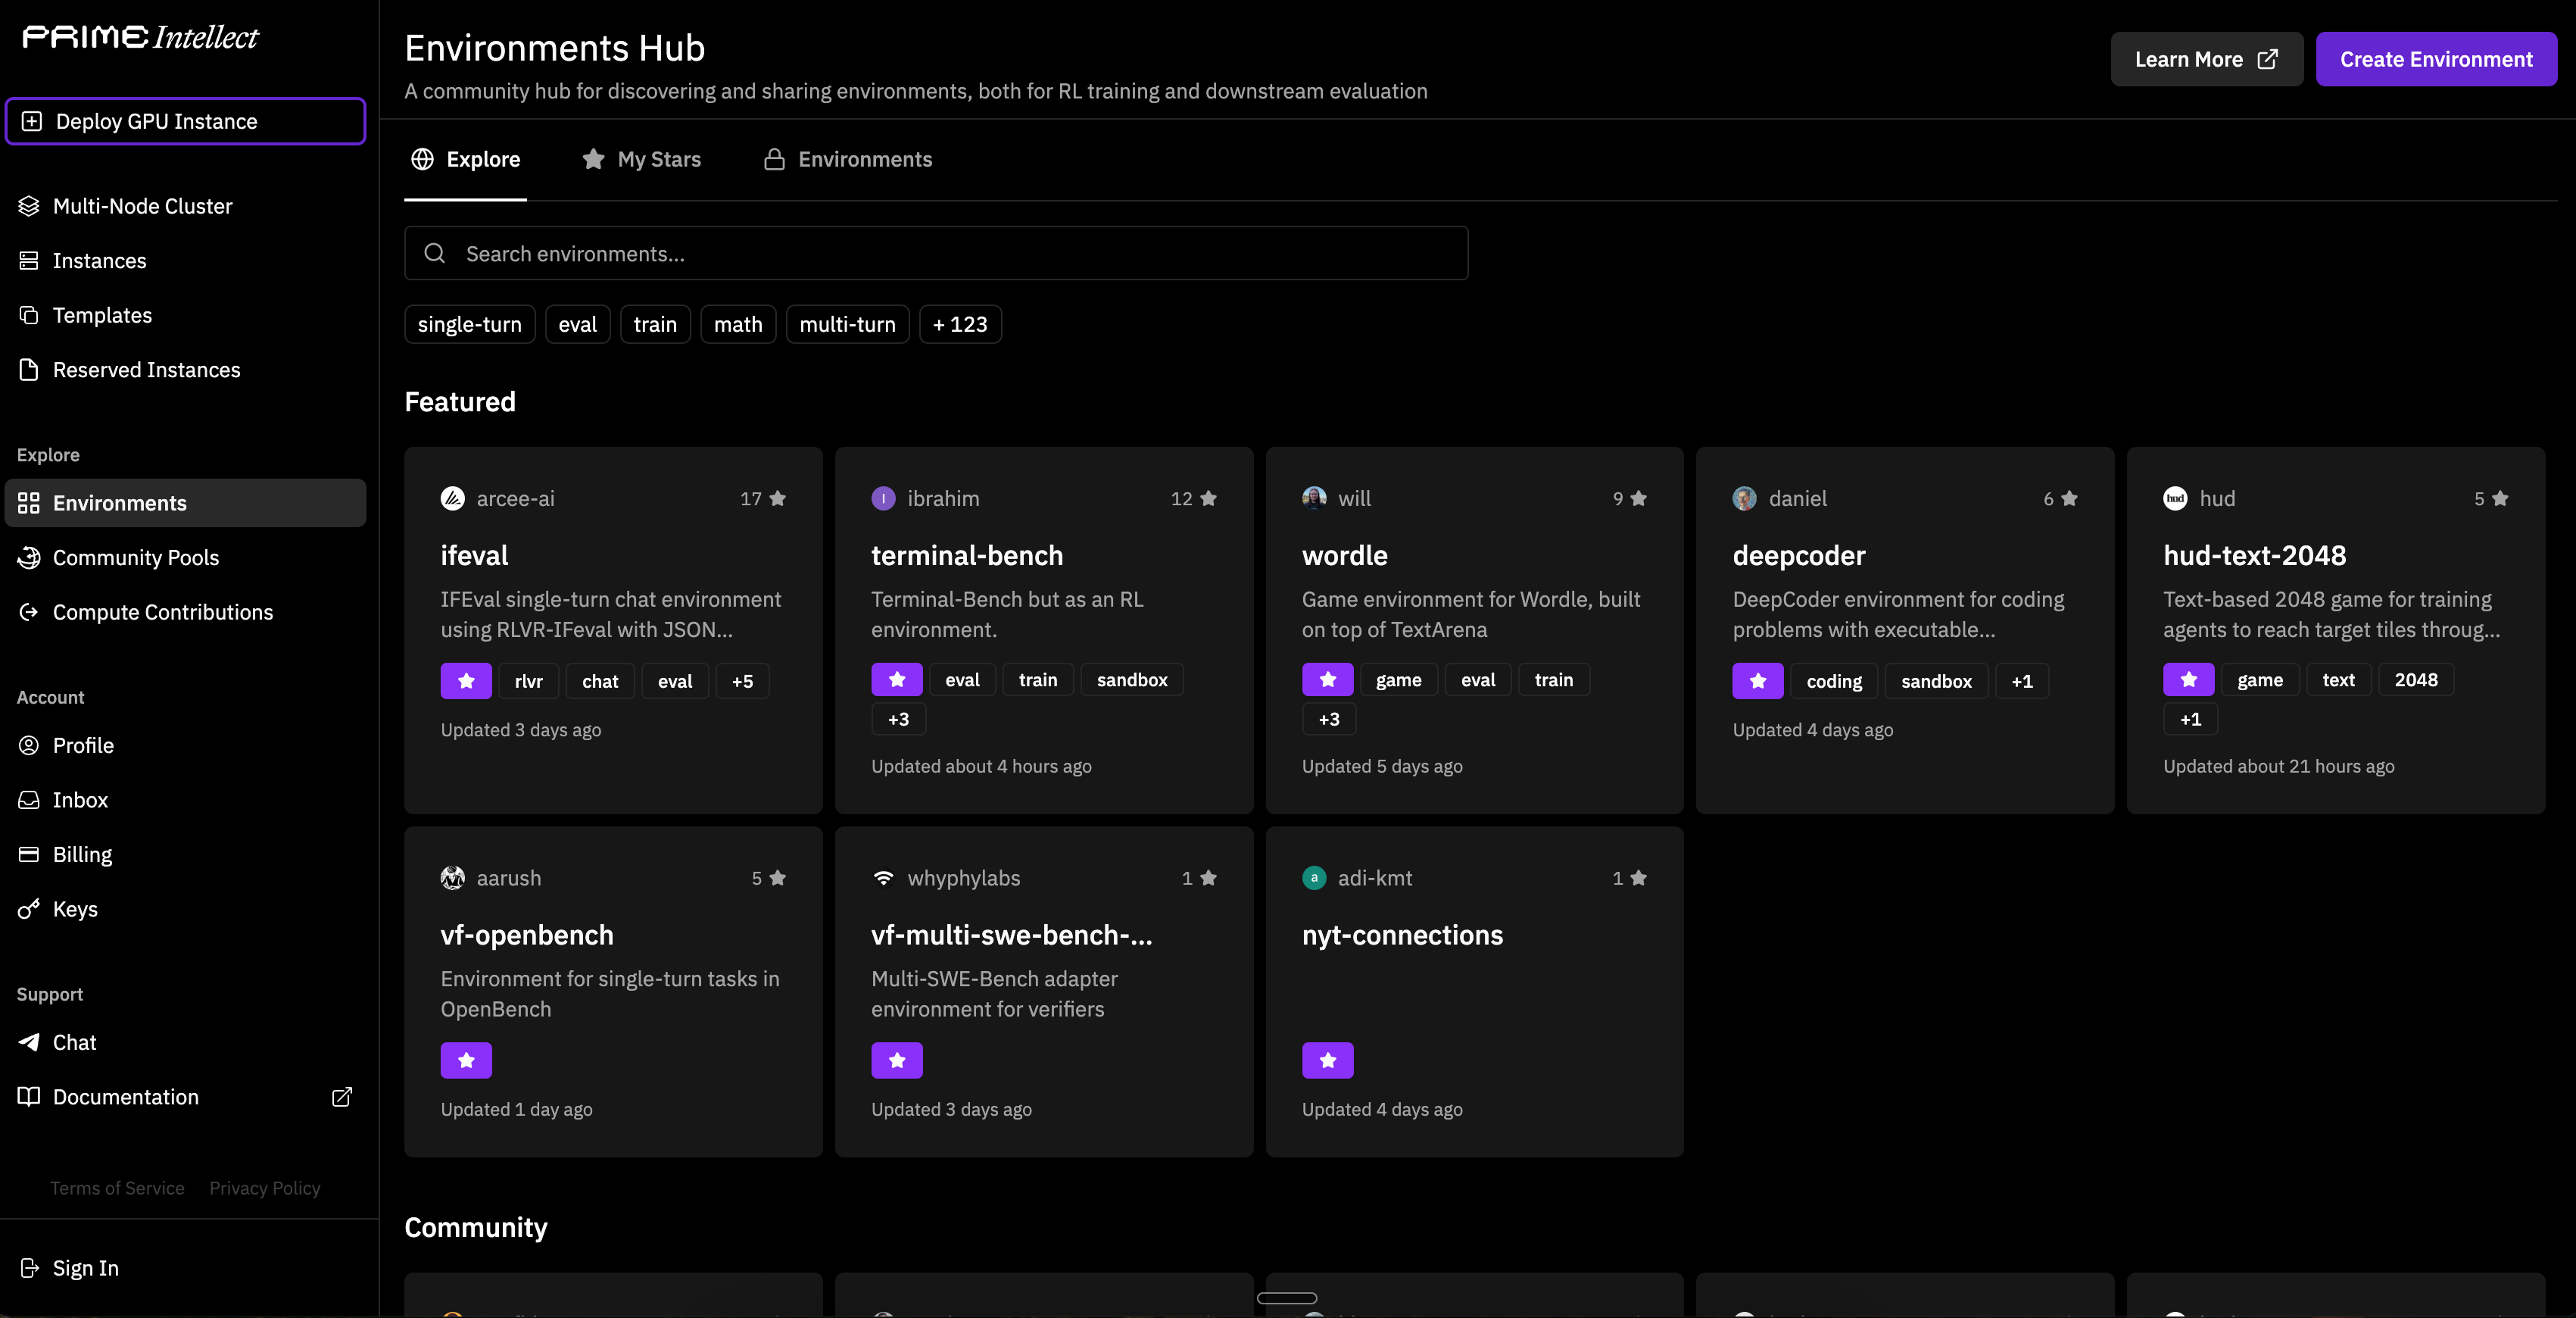Viewport: 2576px width, 1318px height.
Task: Click the Sign In icon
Action: (29, 1268)
